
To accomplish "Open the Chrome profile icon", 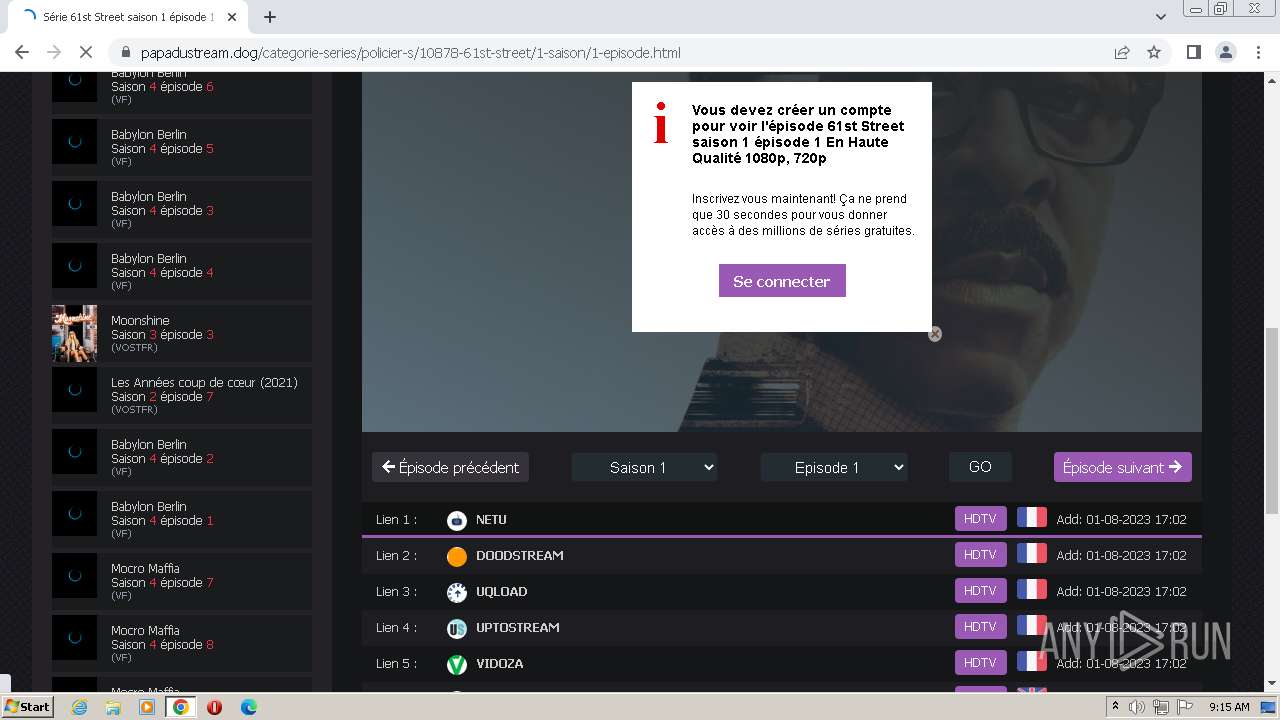I will click(x=1225, y=52).
